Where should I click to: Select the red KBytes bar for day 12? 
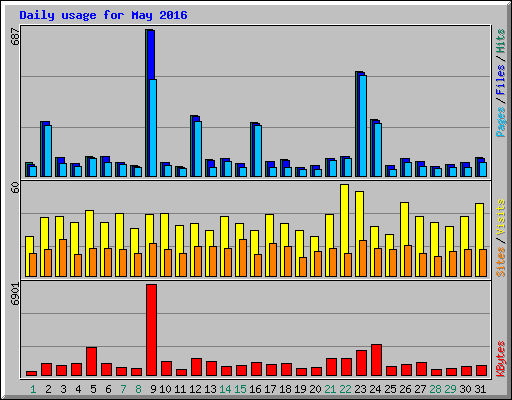click(x=196, y=367)
